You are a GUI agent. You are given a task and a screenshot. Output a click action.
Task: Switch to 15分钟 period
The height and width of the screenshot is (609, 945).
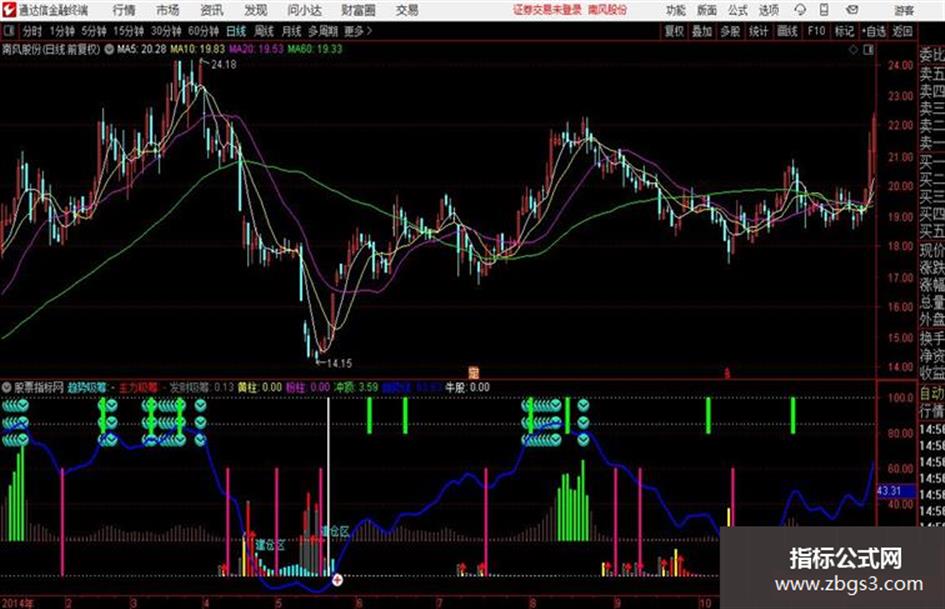click(128, 31)
